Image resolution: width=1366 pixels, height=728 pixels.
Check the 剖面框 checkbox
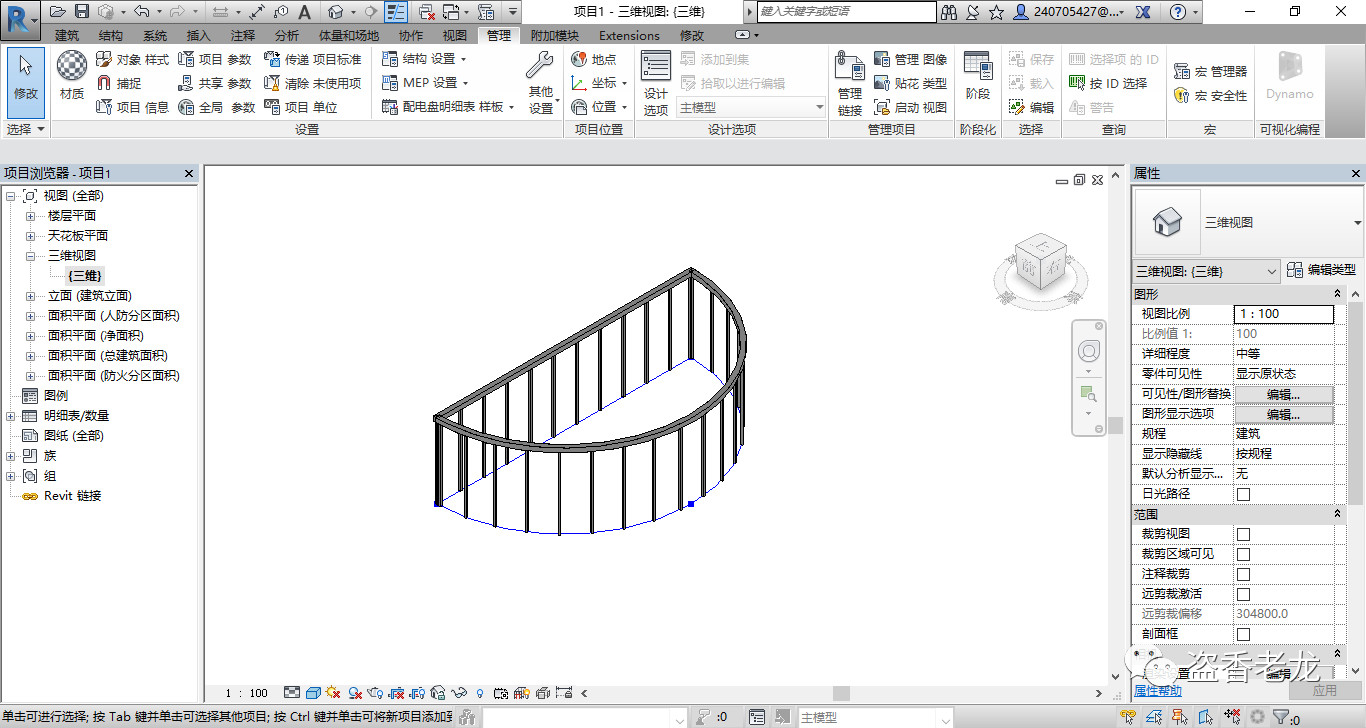[x=1243, y=634]
